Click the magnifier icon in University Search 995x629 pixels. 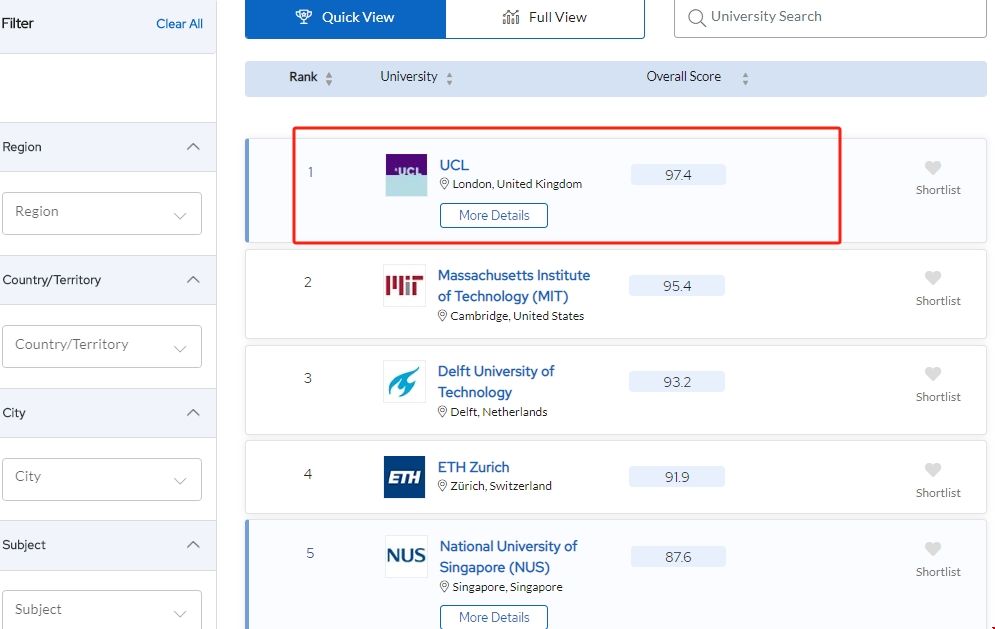[x=699, y=17]
